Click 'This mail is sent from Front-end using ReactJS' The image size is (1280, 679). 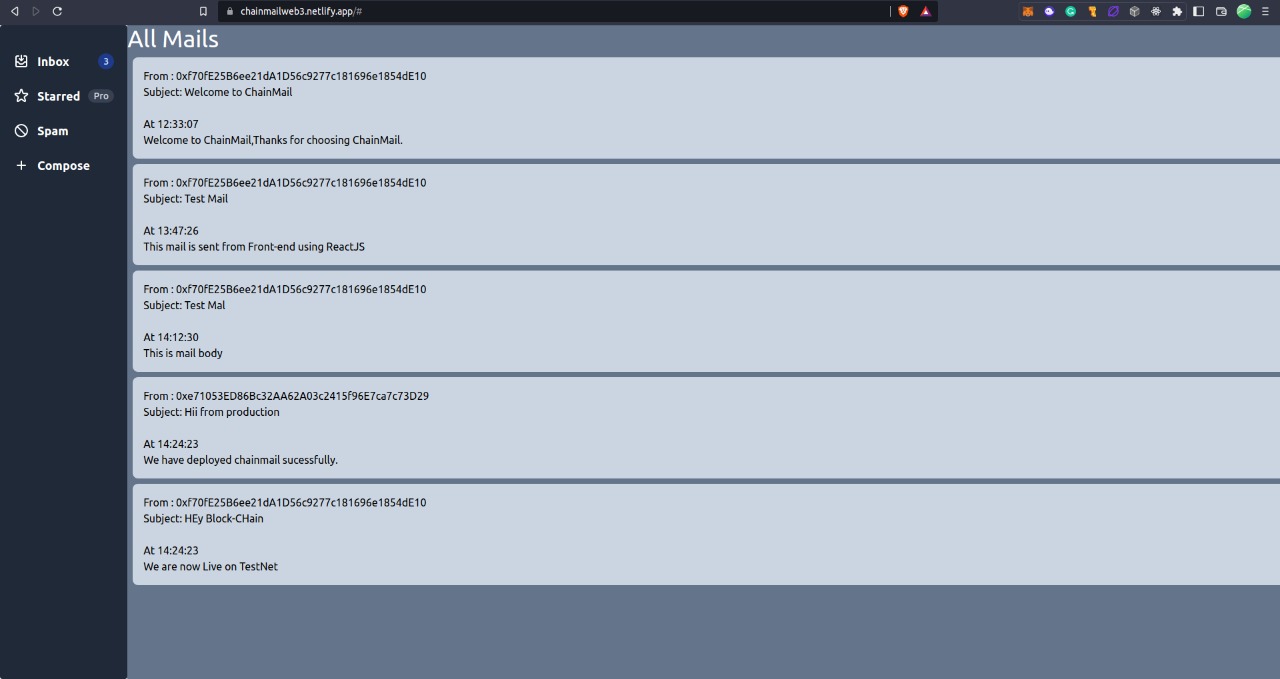(254, 247)
